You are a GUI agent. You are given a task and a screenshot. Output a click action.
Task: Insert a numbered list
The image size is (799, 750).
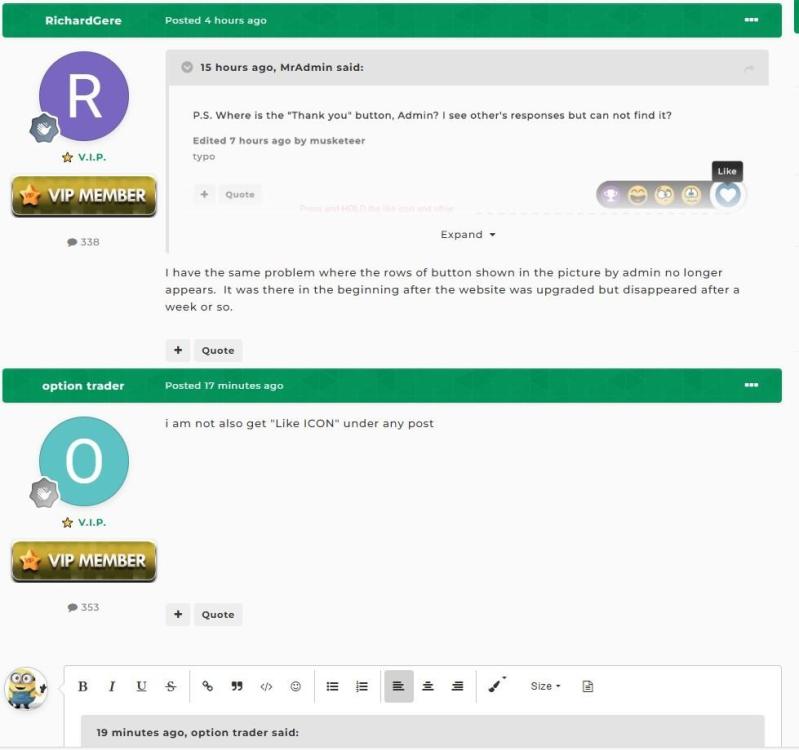tap(362, 686)
